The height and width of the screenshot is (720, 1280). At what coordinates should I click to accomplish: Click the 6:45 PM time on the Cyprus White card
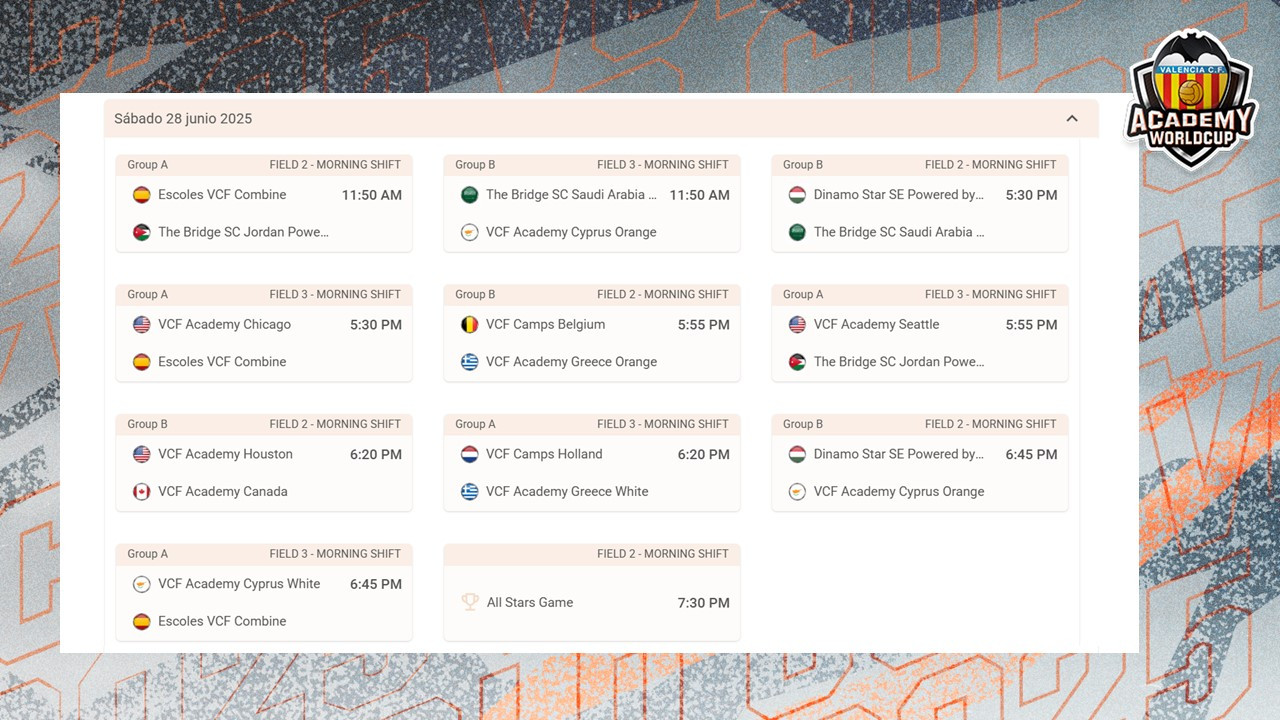click(376, 584)
